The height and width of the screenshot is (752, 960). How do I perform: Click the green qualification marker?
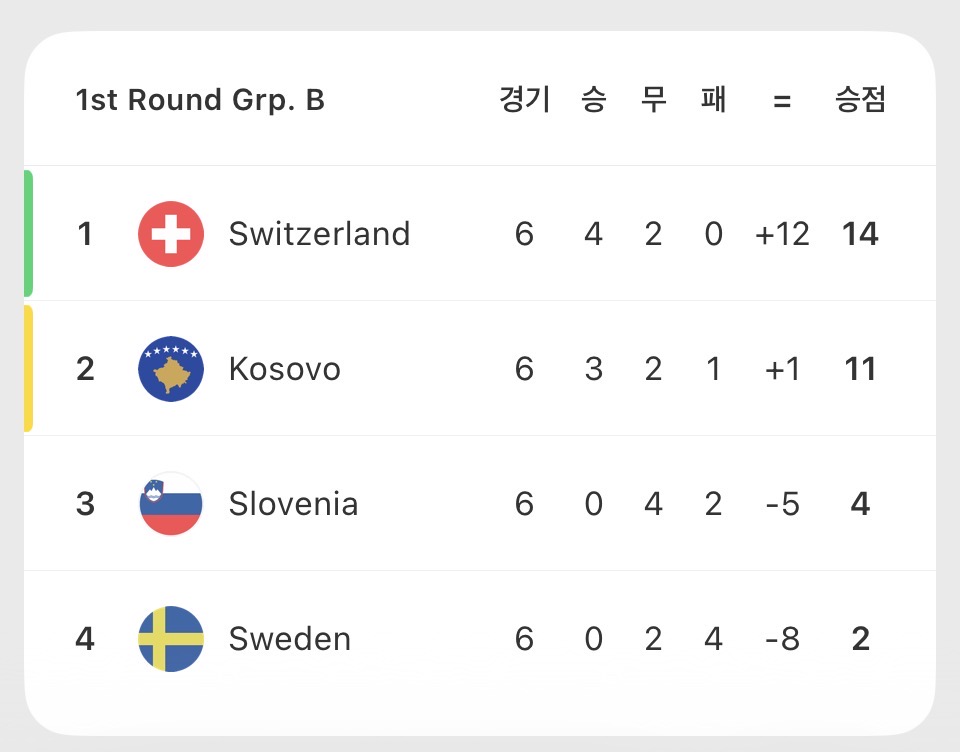pos(29,234)
